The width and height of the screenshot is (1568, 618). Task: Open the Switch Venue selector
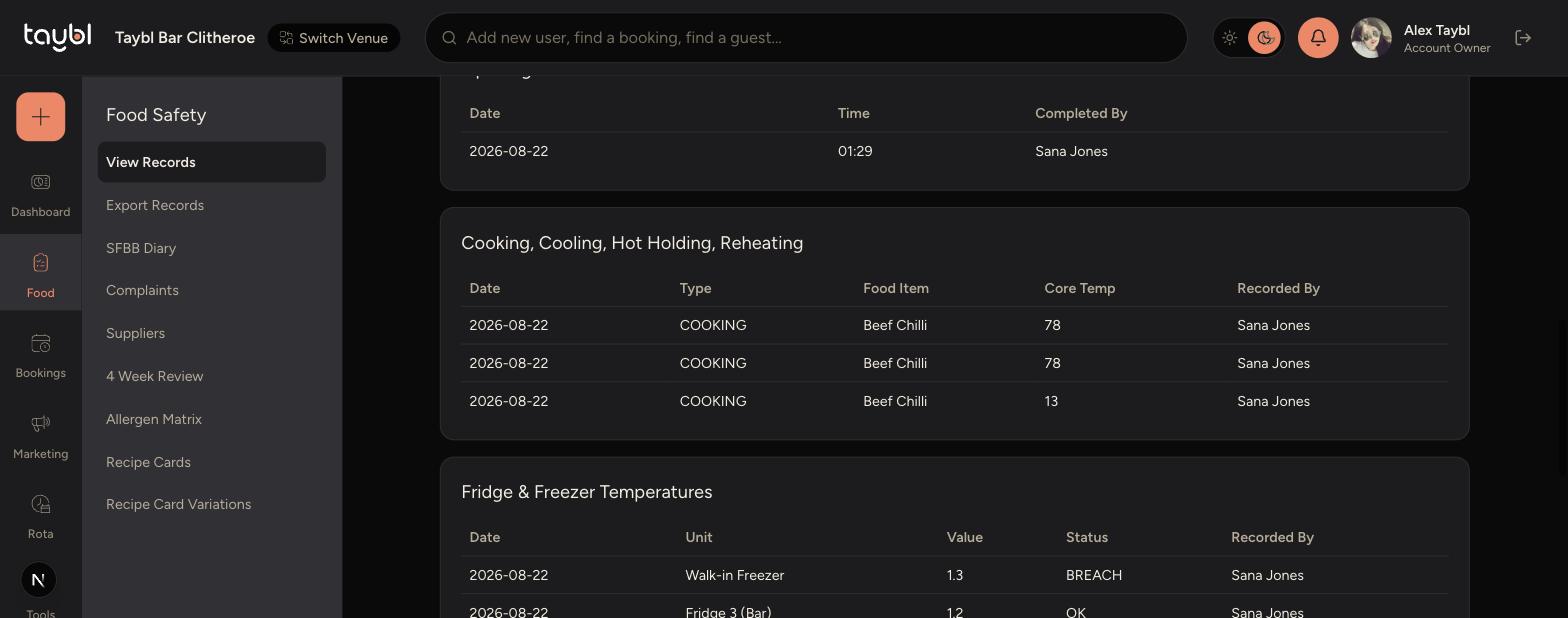(334, 38)
